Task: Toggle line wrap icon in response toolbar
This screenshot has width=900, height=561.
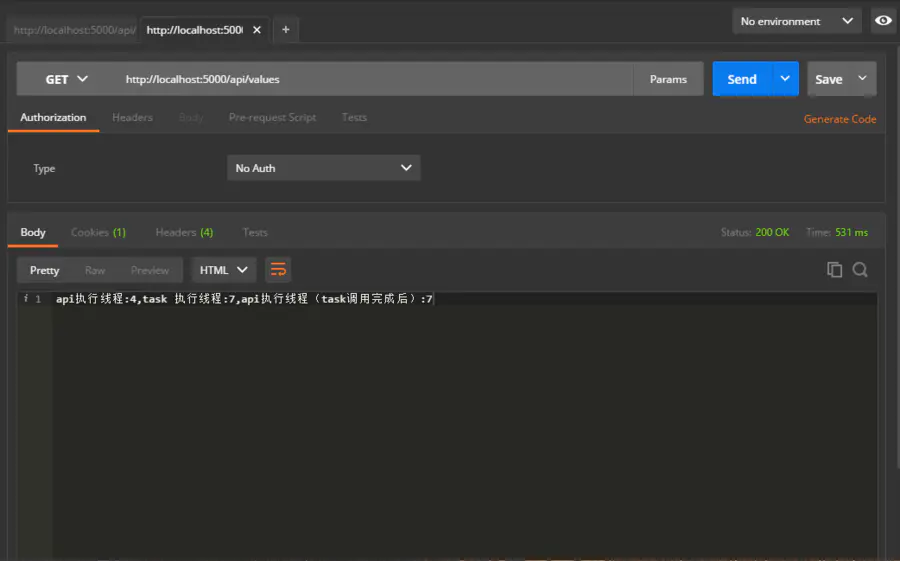Action: (x=278, y=270)
